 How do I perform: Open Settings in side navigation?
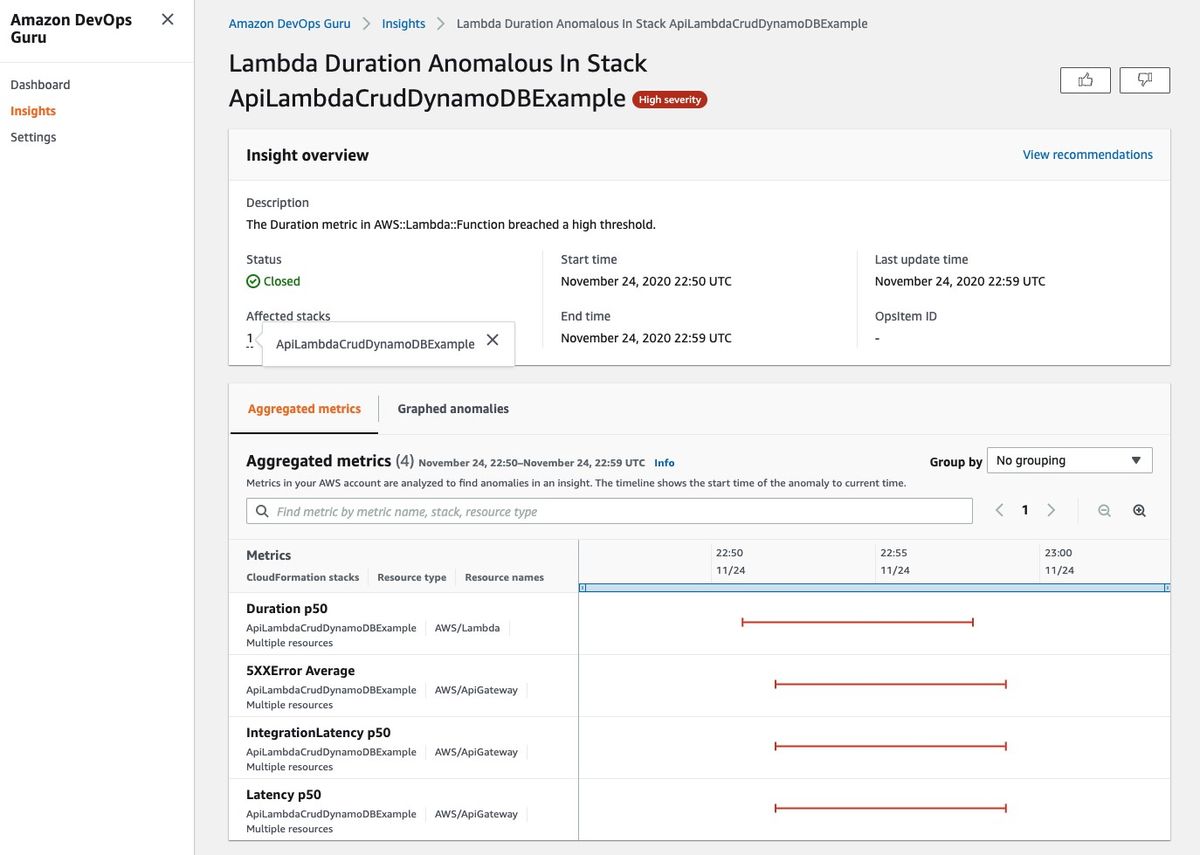coord(33,137)
